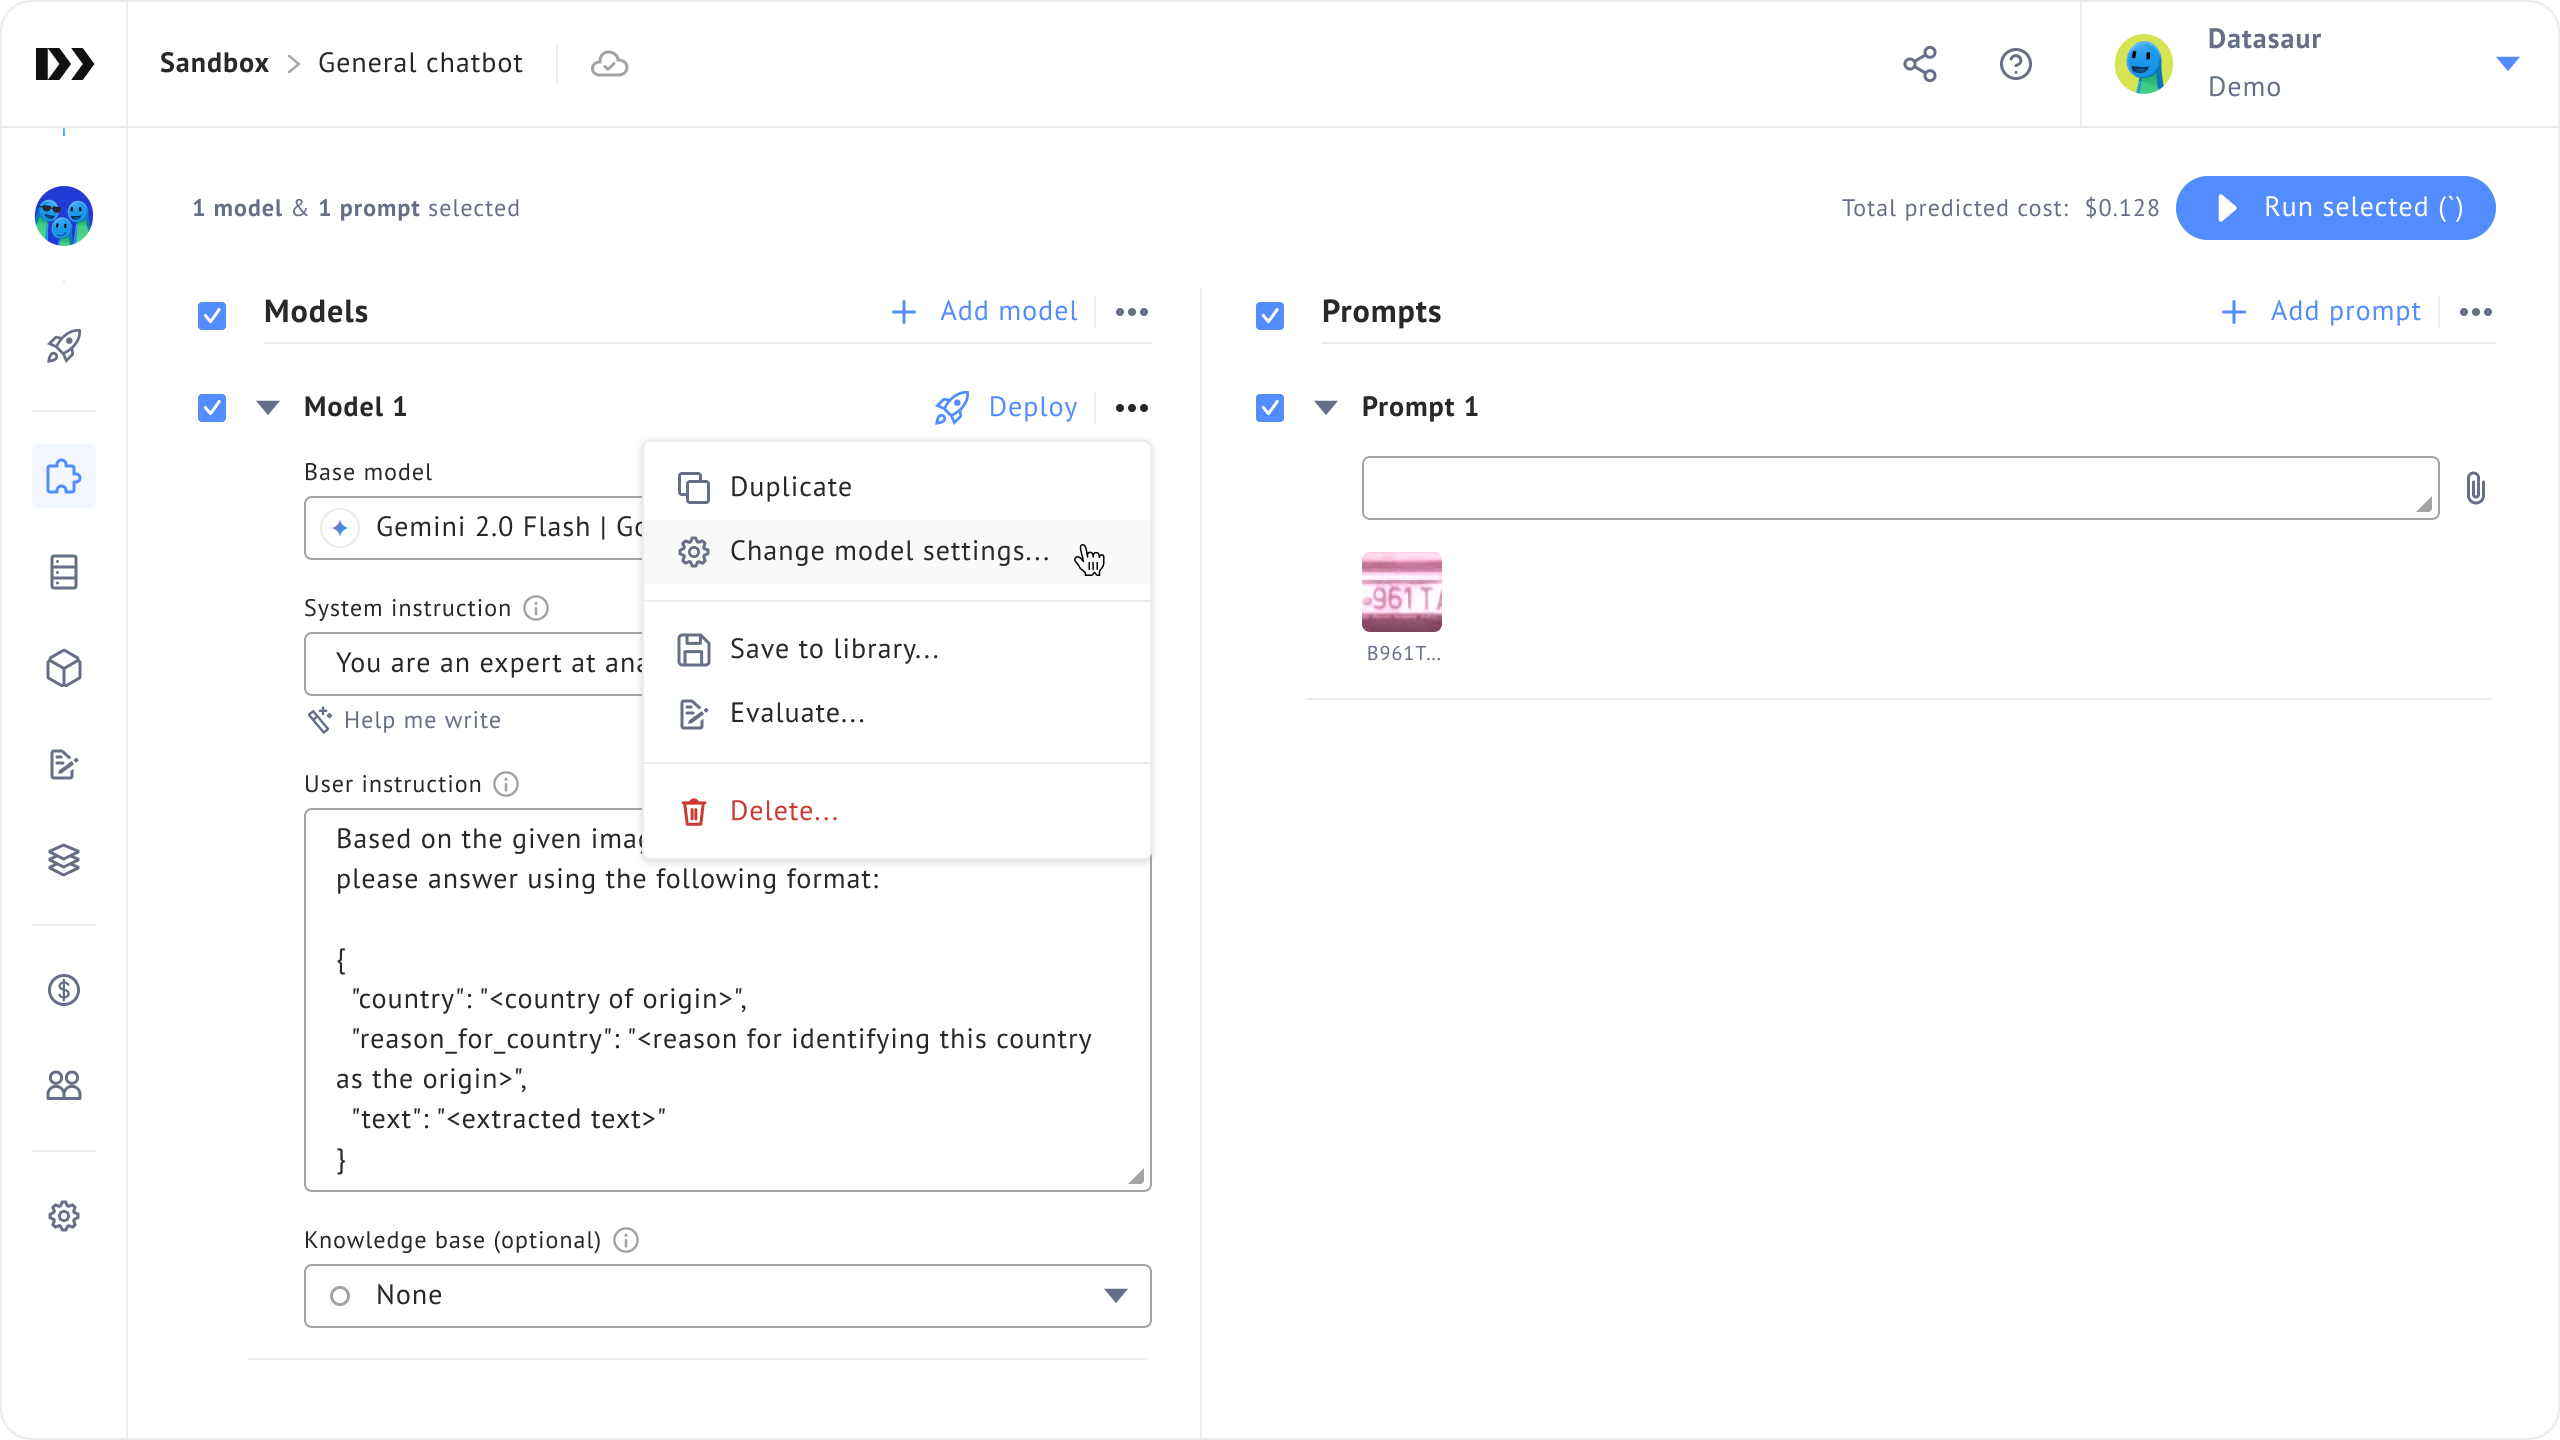Open the settings gear in left sidebar

[64, 1216]
